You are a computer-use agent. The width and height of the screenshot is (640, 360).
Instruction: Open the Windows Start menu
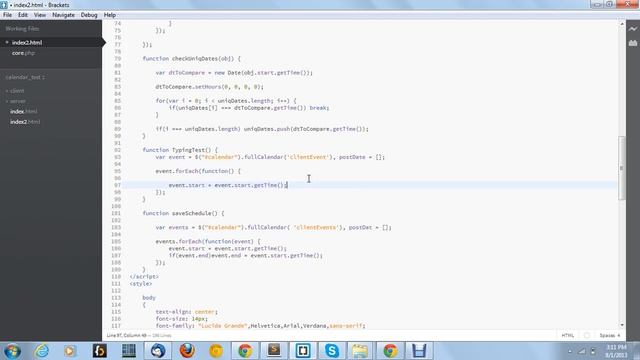coord(12,351)
